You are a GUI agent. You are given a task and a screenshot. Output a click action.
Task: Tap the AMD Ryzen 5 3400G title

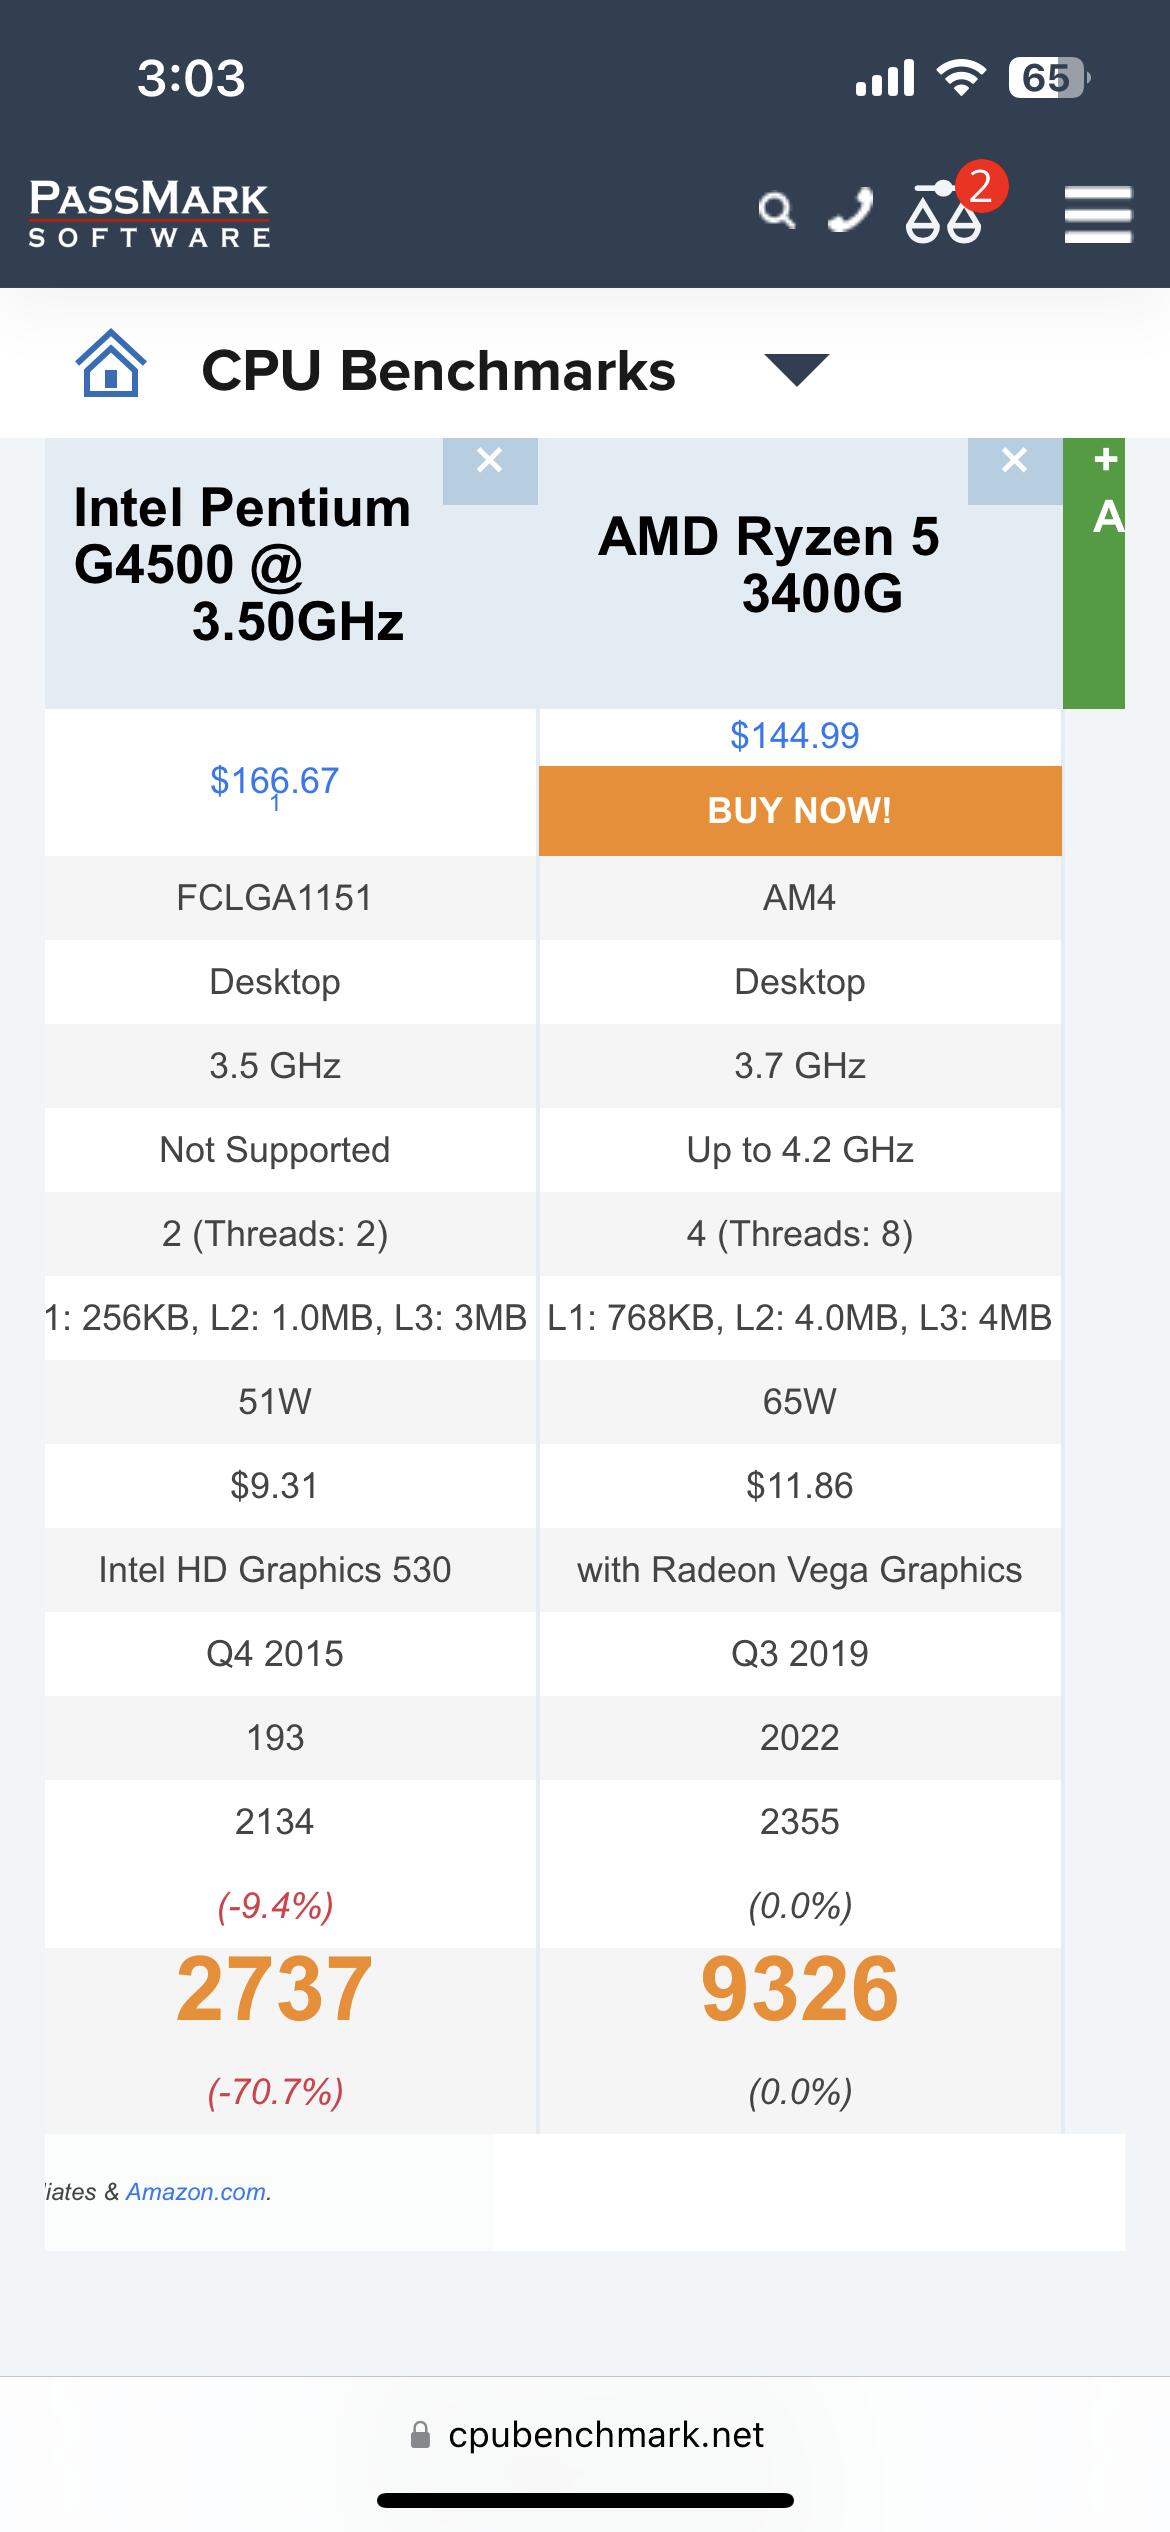[768, 565]
